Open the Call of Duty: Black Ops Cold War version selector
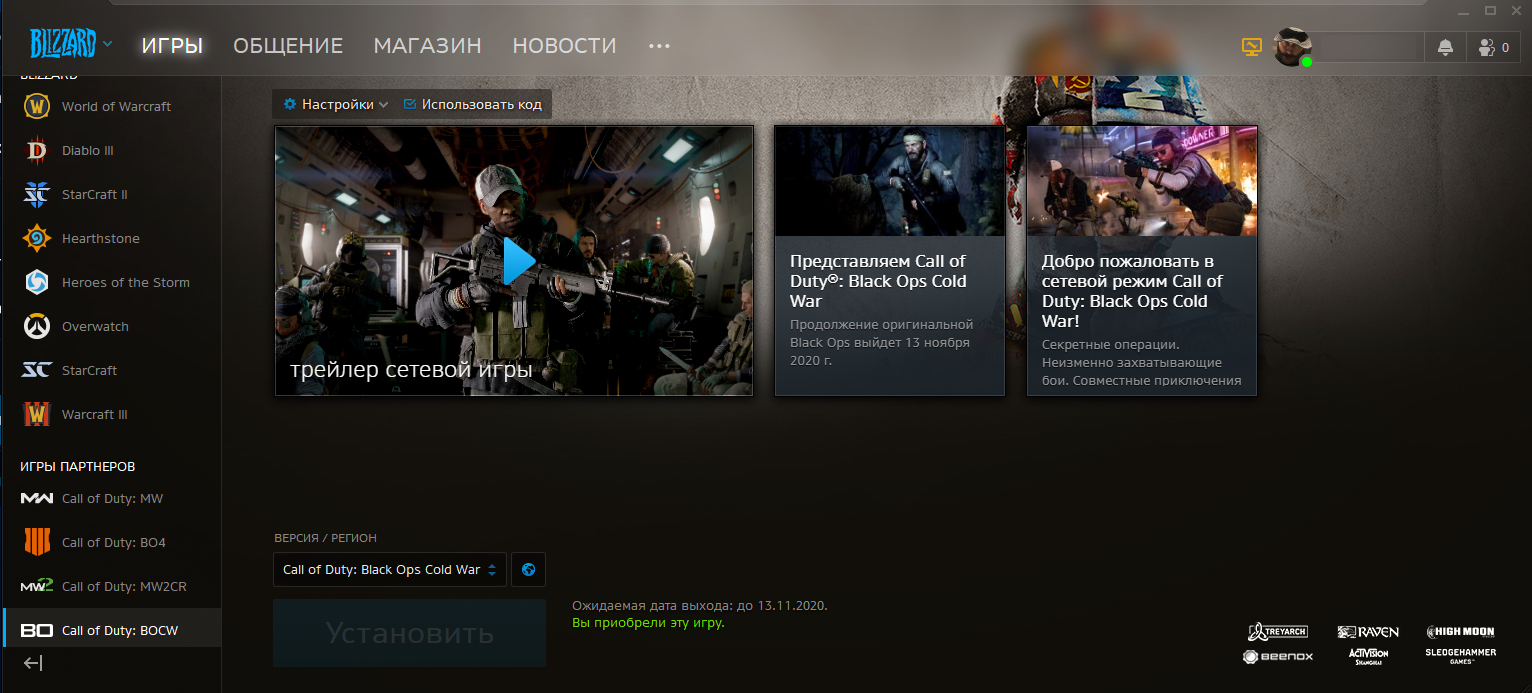 [x=390, y=570]
